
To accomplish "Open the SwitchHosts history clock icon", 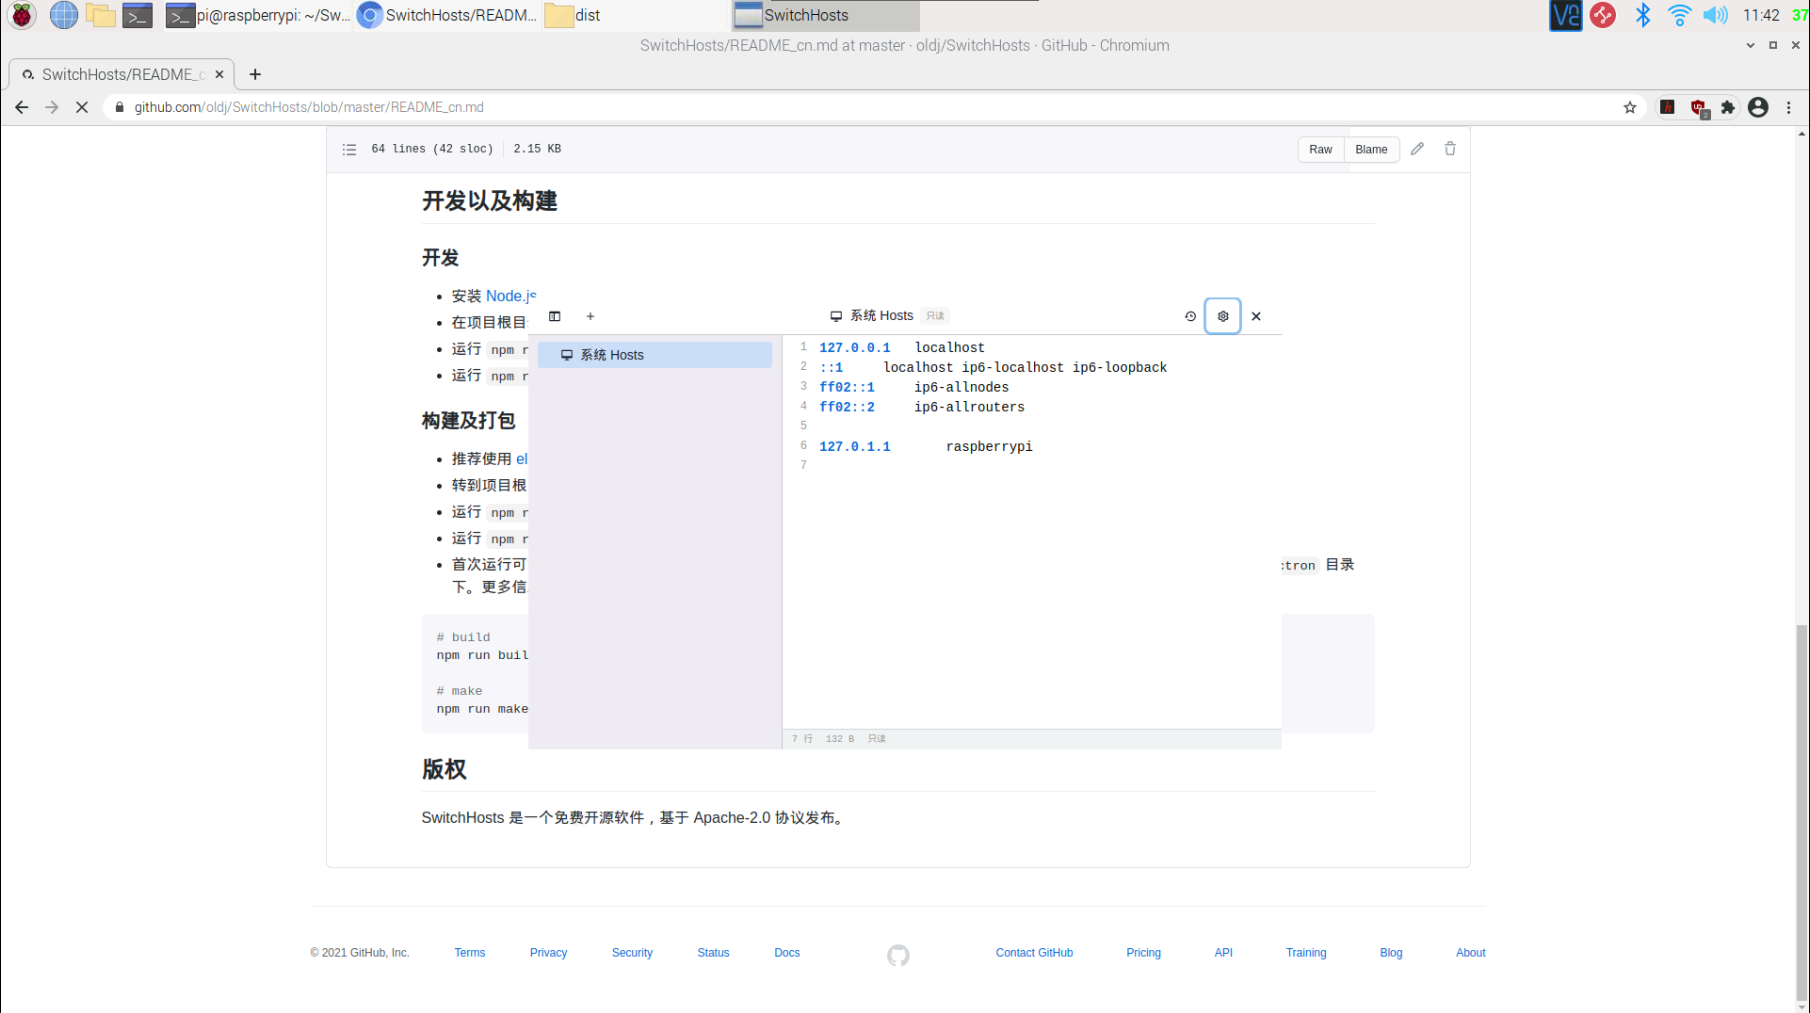I will coord(1190,316).
